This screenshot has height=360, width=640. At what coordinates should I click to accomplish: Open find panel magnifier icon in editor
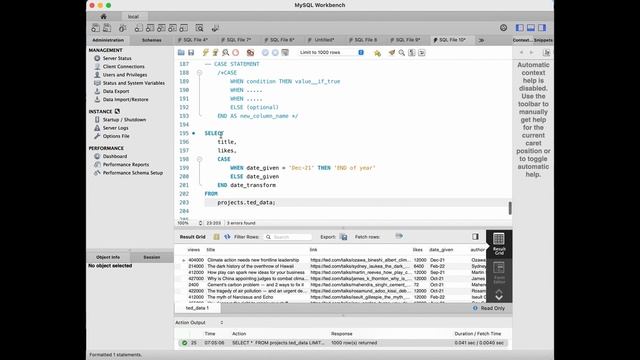click(x=402, y=53)
